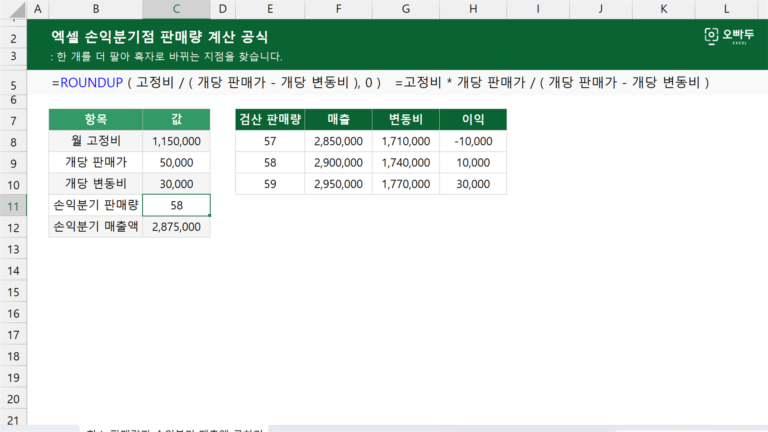768x432 pixels.
Task: Click the value 50,000
Action: [x=176, y=163]
